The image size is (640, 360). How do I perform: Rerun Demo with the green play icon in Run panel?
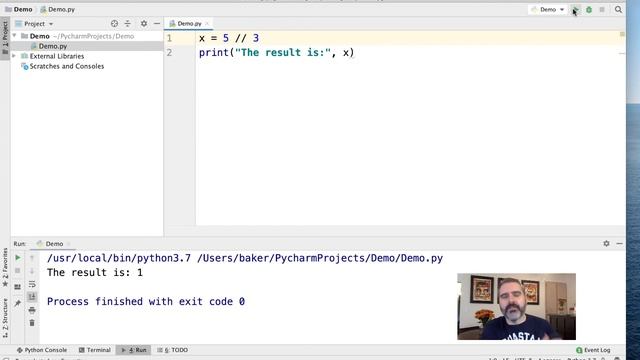(x=18, y=258)
